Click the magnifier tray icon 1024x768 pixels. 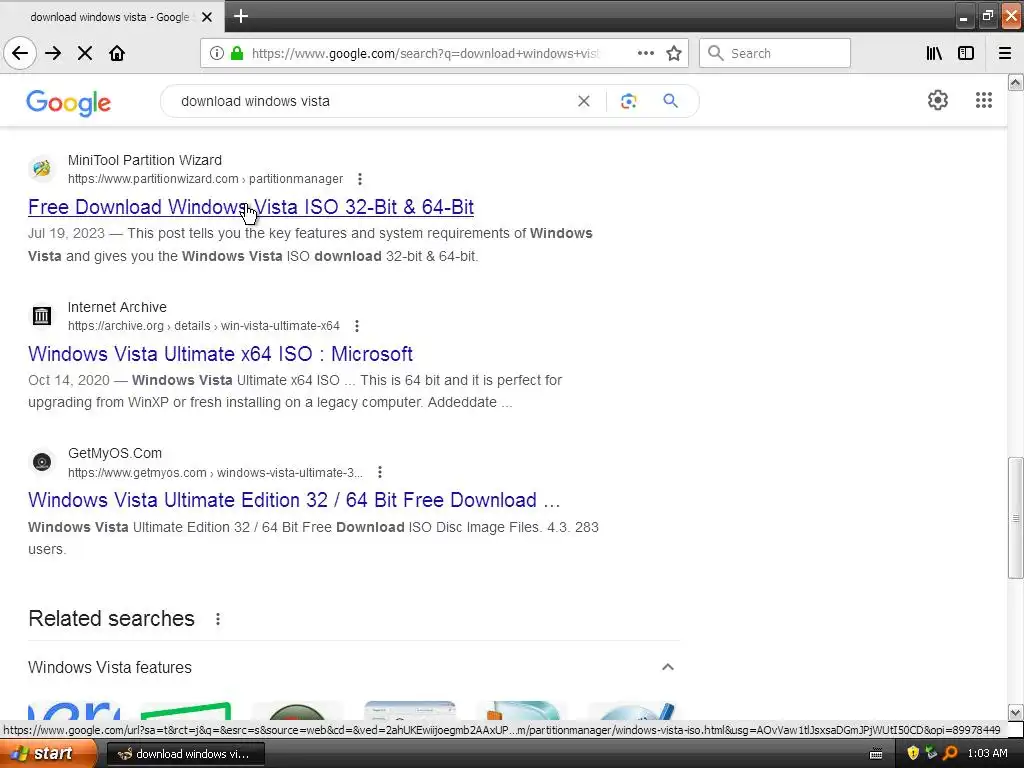tap(951, 754)
